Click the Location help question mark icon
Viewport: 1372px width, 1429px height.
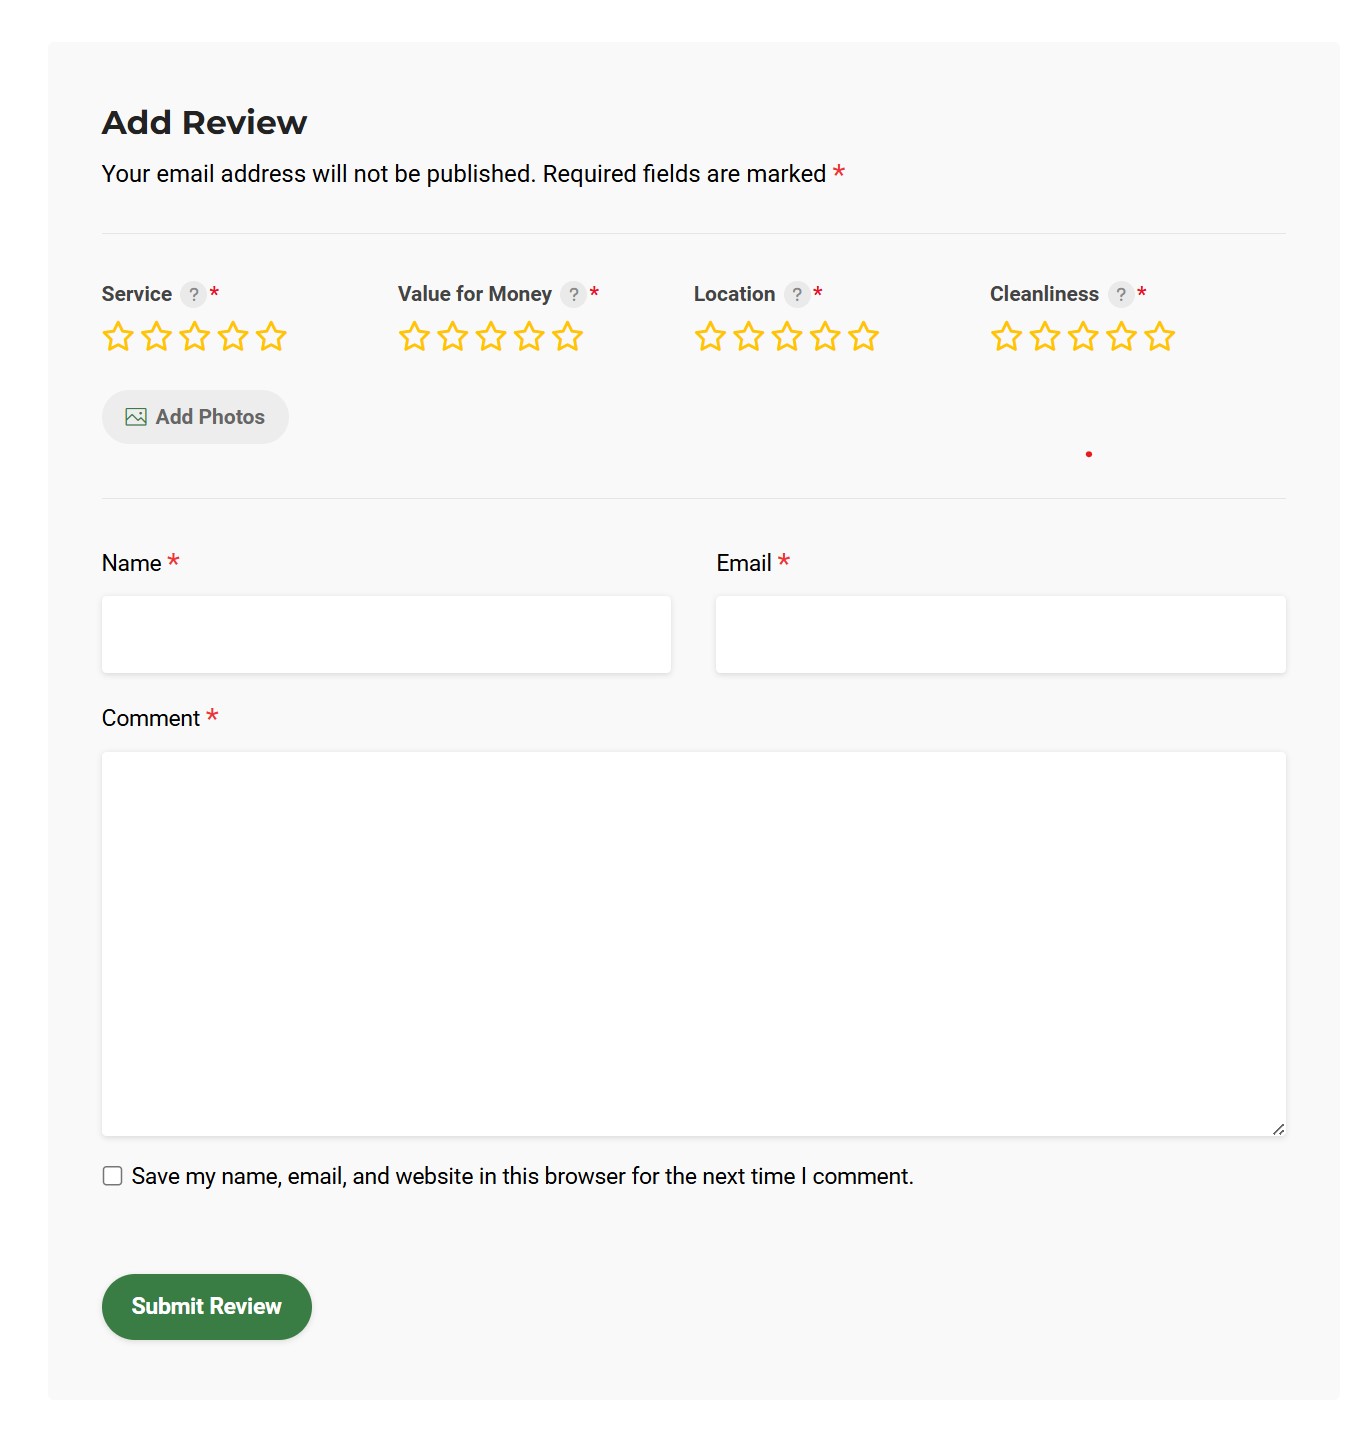pos(797,294)
